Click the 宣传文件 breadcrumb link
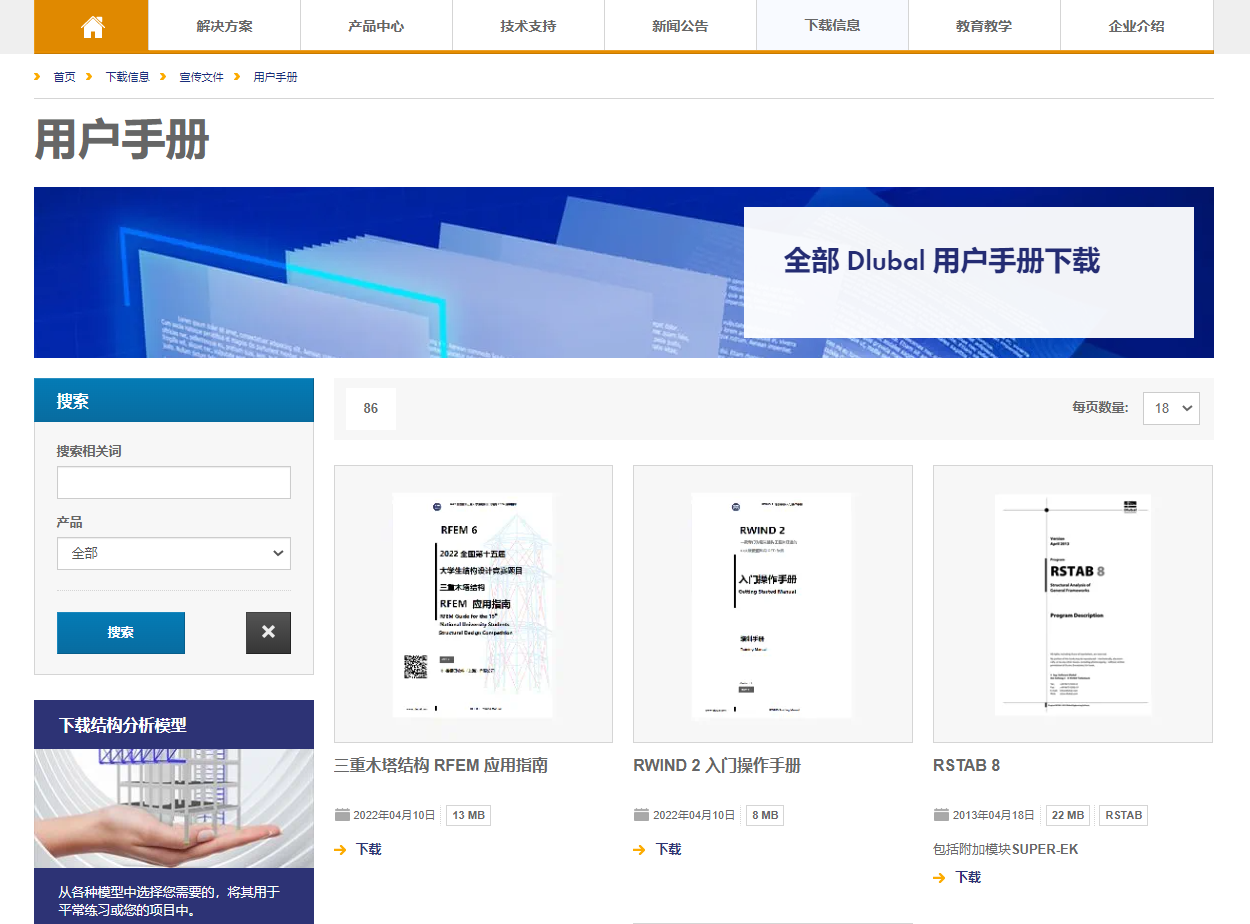 coord(201,77)
